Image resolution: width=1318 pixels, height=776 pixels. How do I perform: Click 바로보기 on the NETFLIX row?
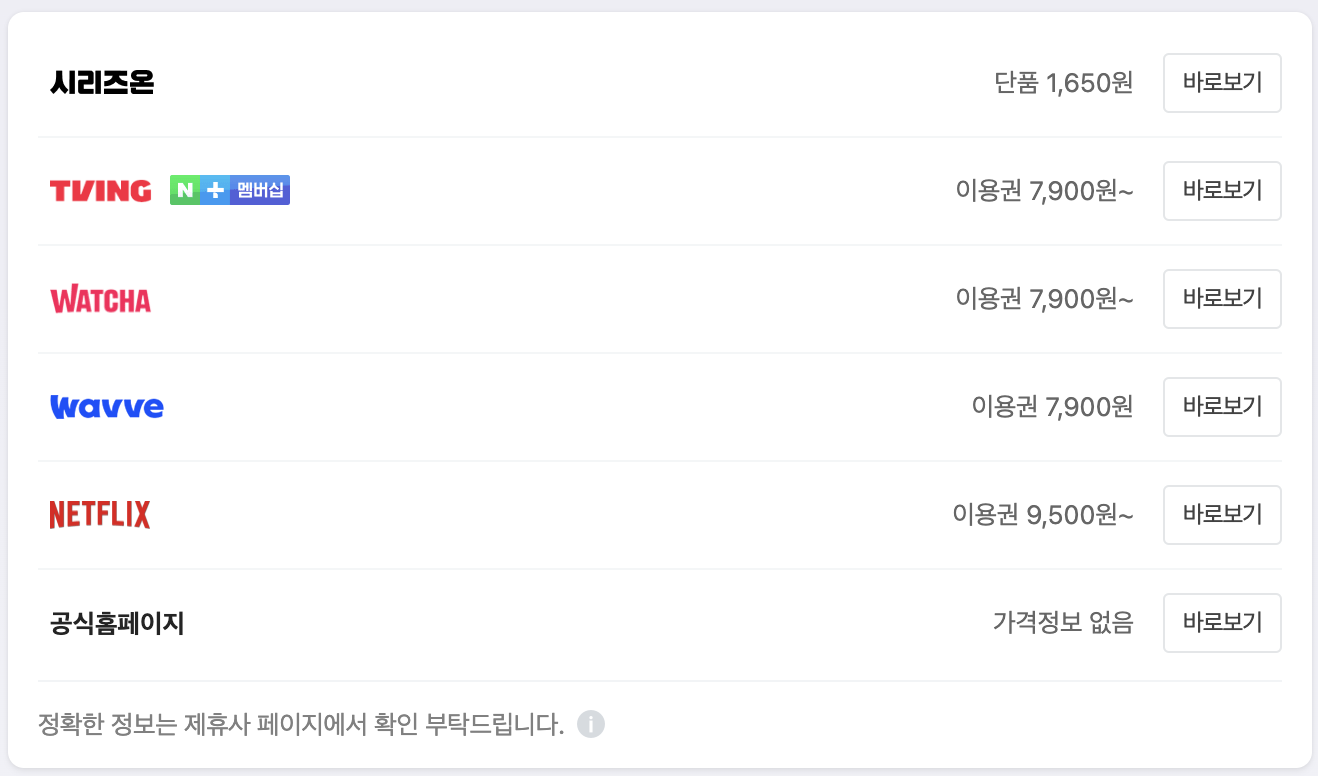click(x=1221, y=514)
